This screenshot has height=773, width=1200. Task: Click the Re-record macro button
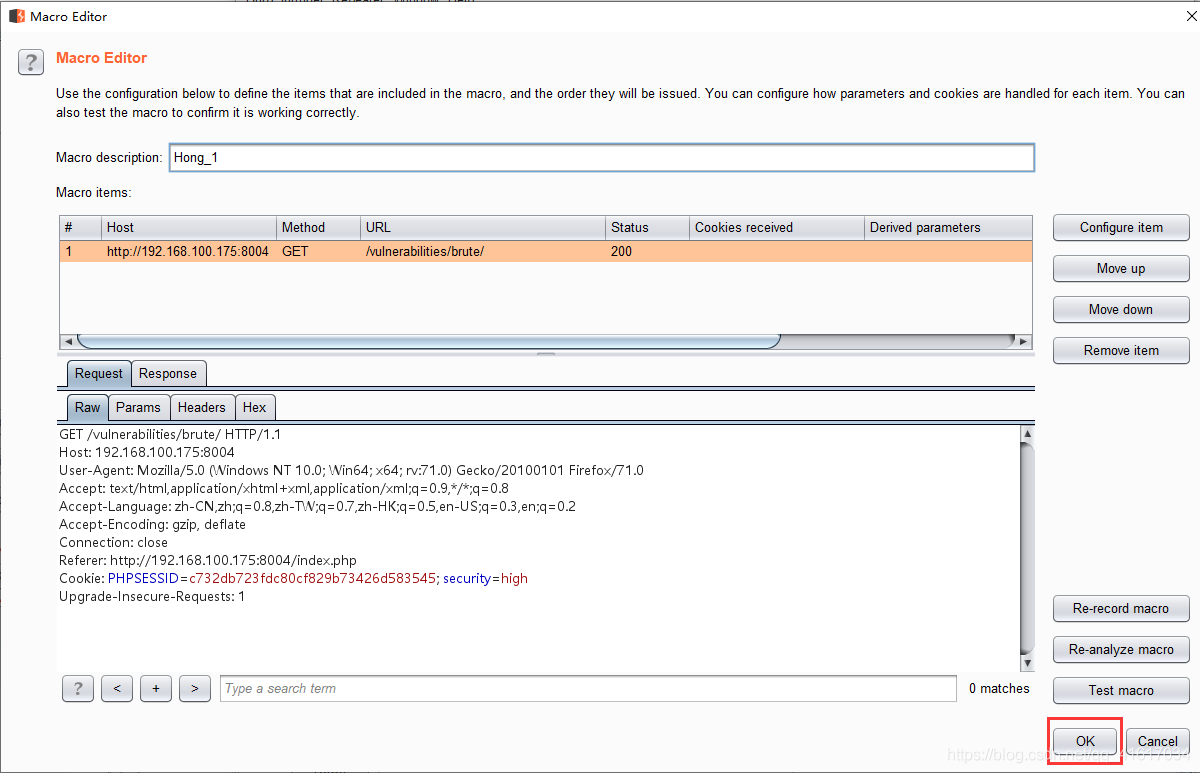pos(1121,608)
